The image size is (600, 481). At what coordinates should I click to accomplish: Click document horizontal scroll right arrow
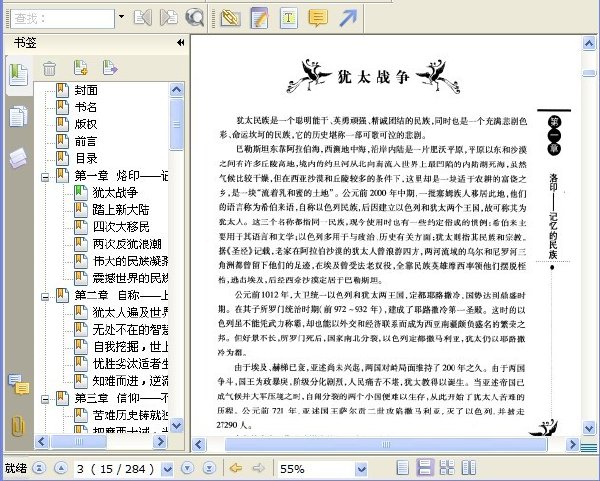(572, 445)
